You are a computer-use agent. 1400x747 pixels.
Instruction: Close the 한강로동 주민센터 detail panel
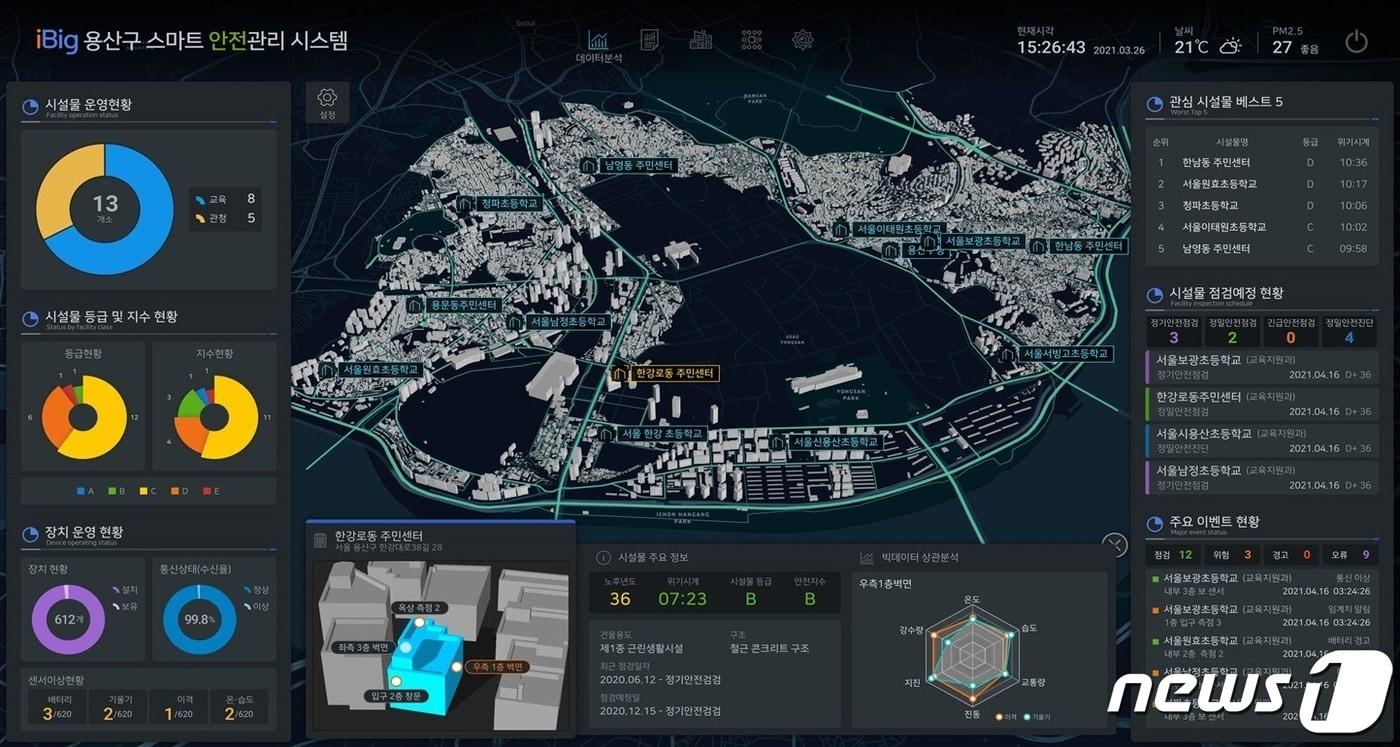[1114, 545]
